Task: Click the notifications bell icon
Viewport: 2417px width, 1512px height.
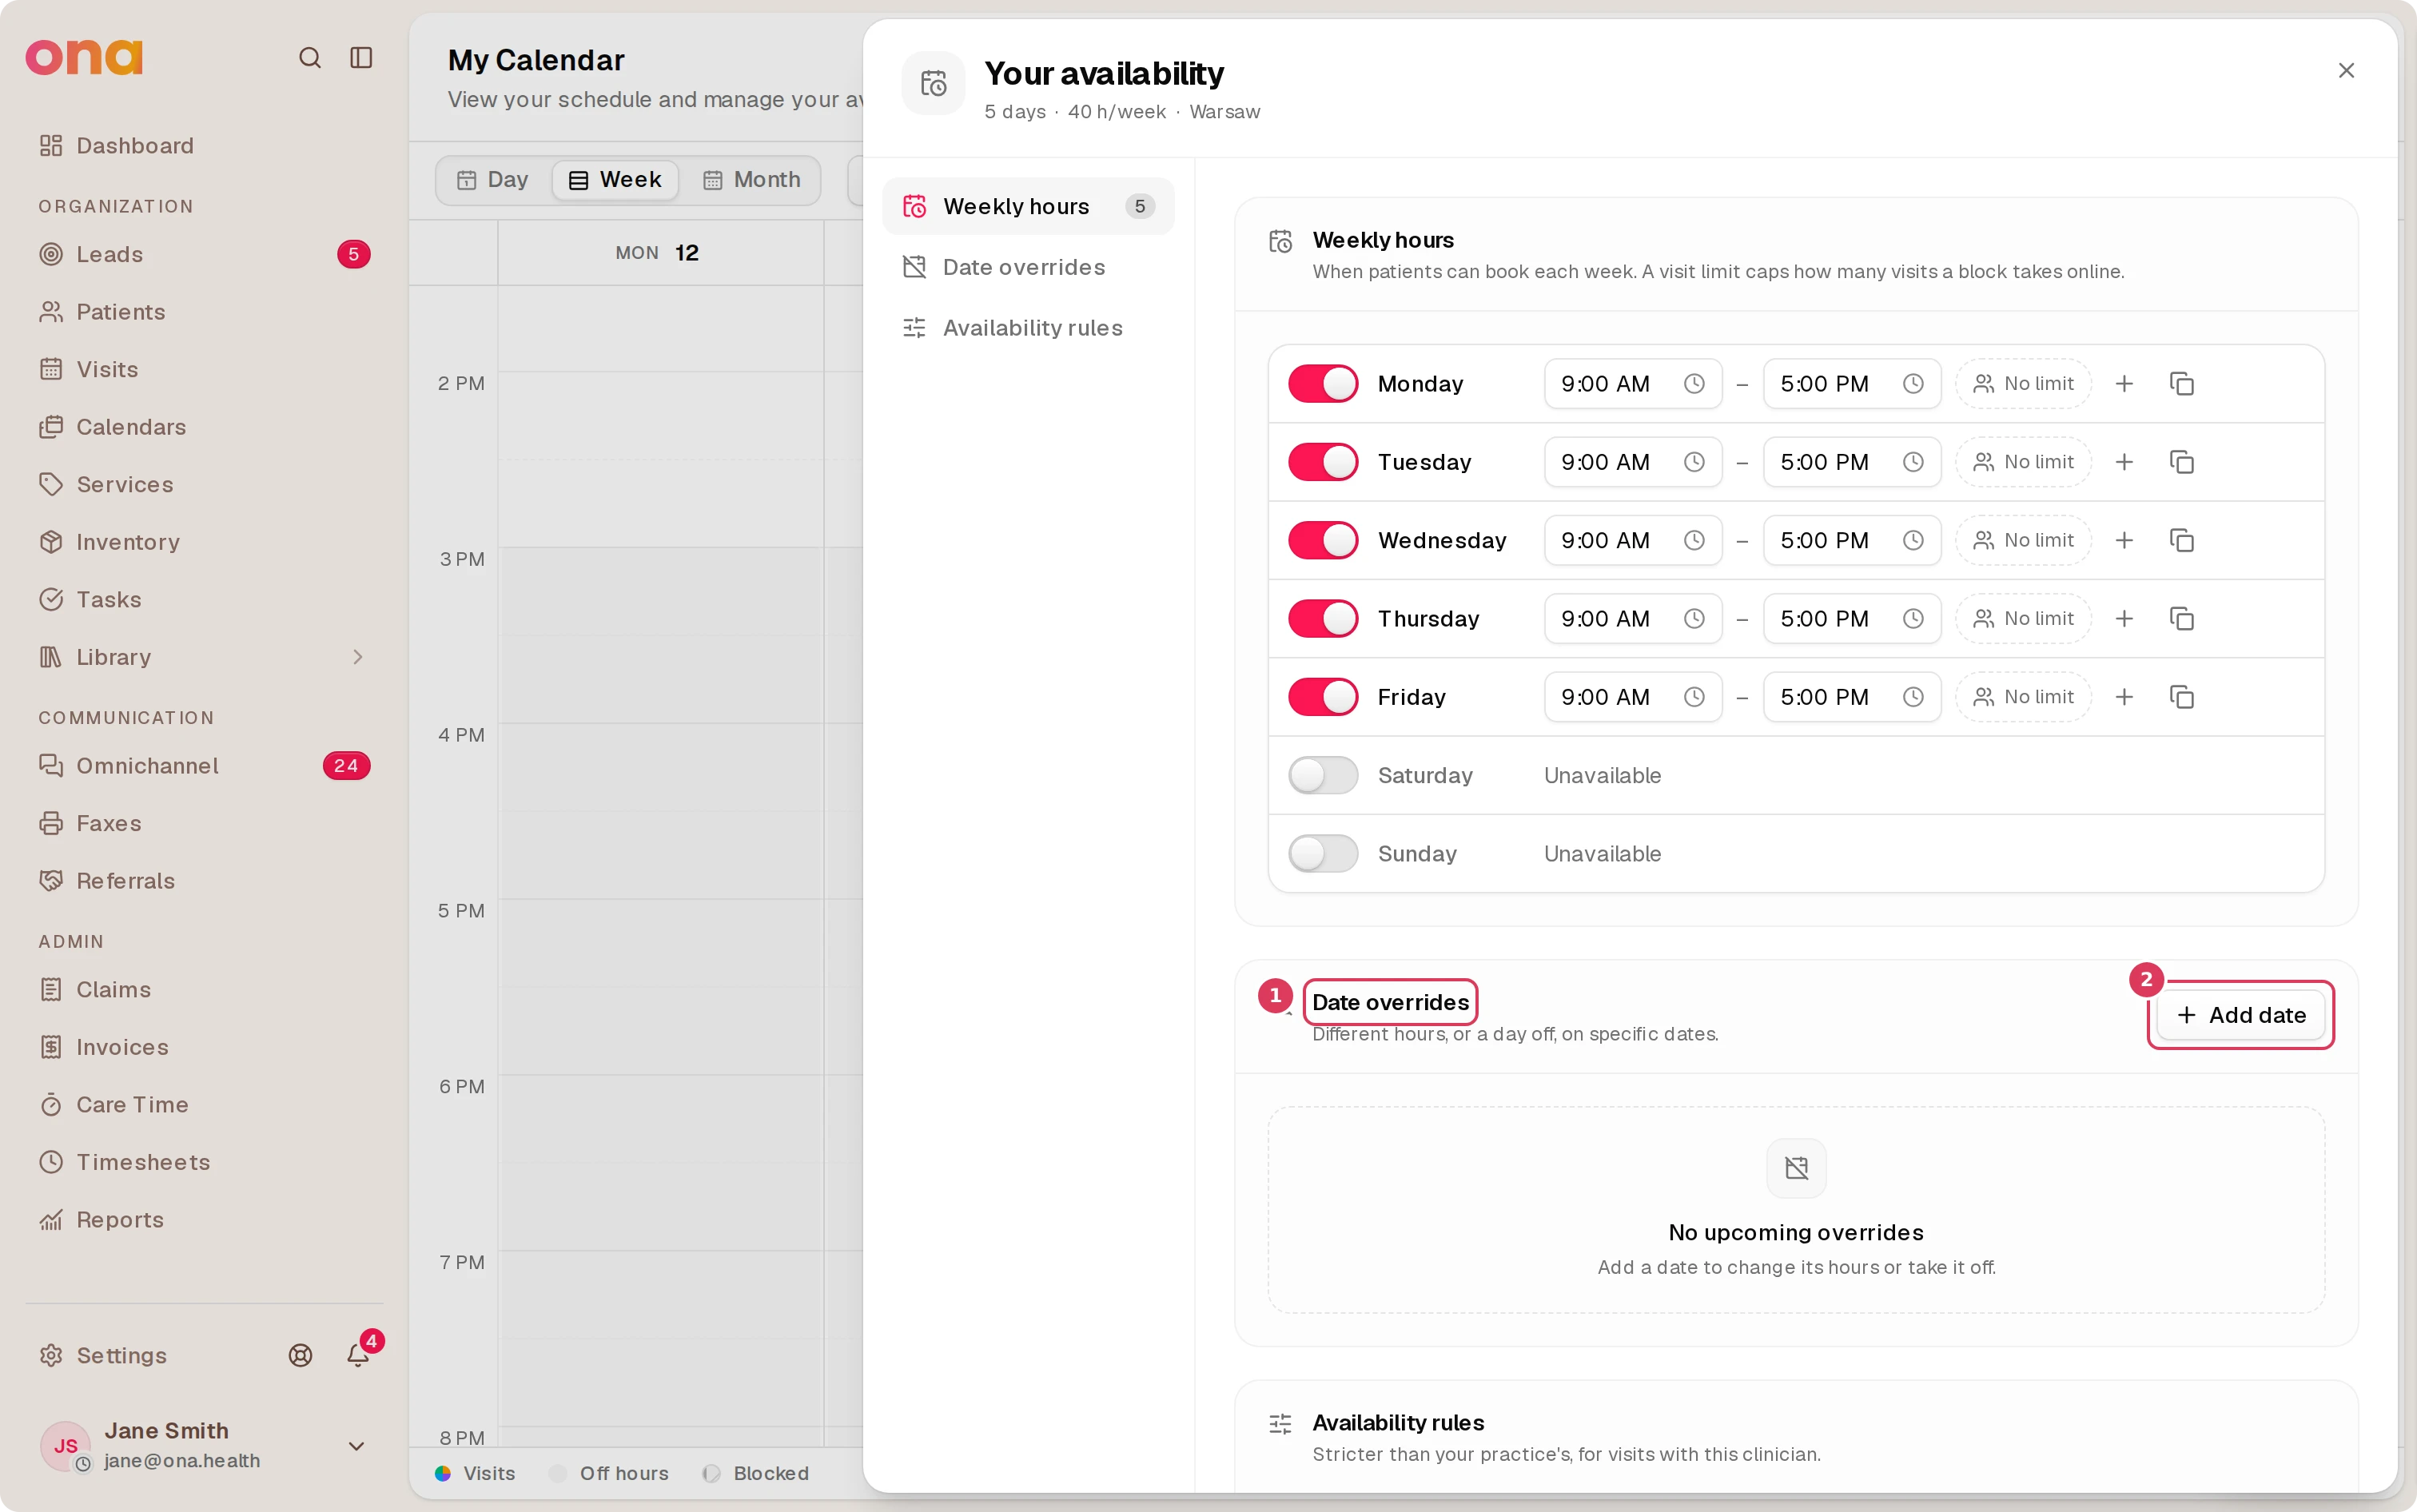Action: pyautogui.click(x=358, y=1355)
